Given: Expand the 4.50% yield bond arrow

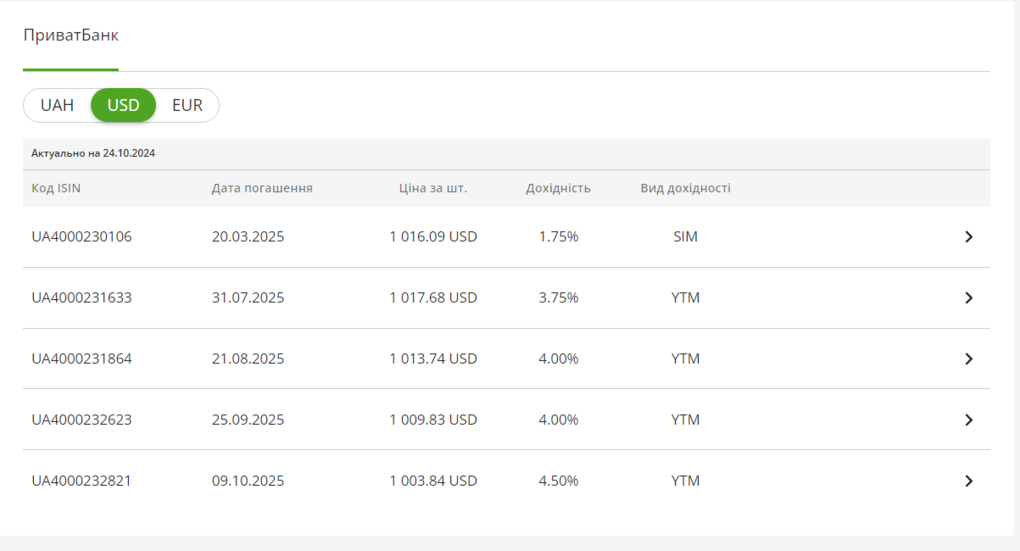Looking at the screenshot, I should coord(968,481).
